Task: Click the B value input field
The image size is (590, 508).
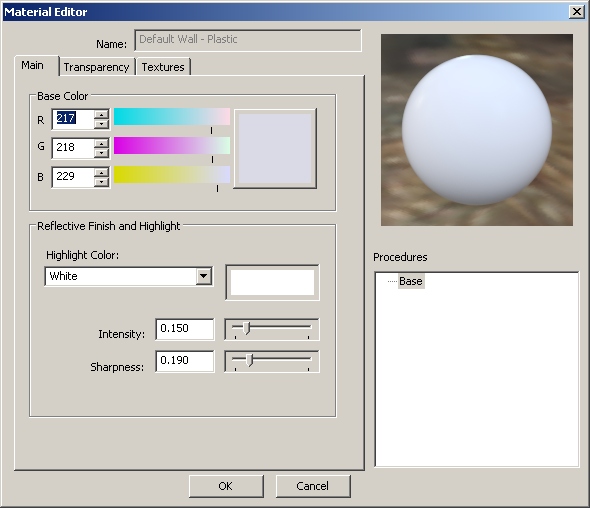Action: click(73, 176)
